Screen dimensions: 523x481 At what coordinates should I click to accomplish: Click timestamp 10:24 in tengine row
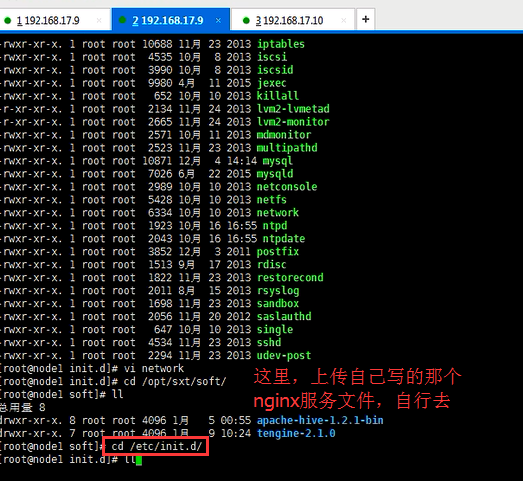point(235,433)
